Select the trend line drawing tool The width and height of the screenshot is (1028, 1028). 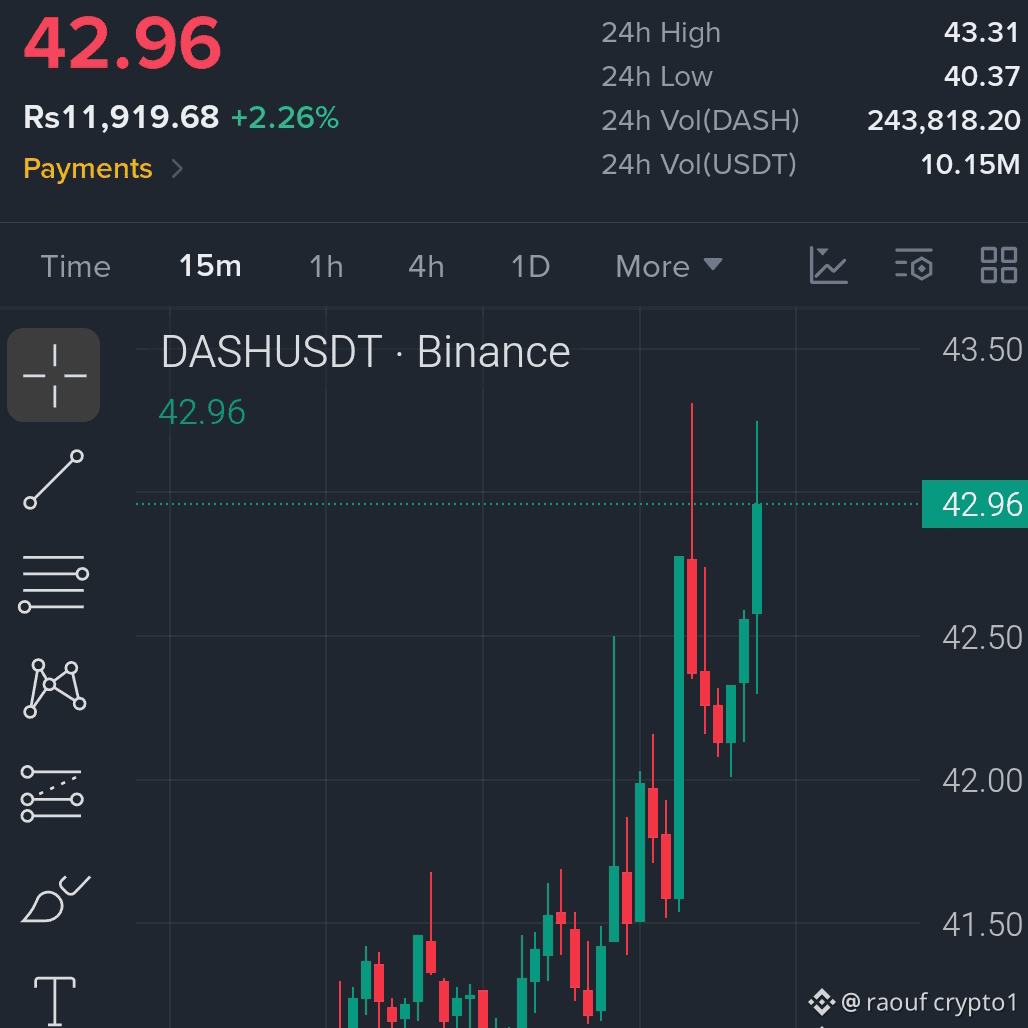click(x=53, y=479)
